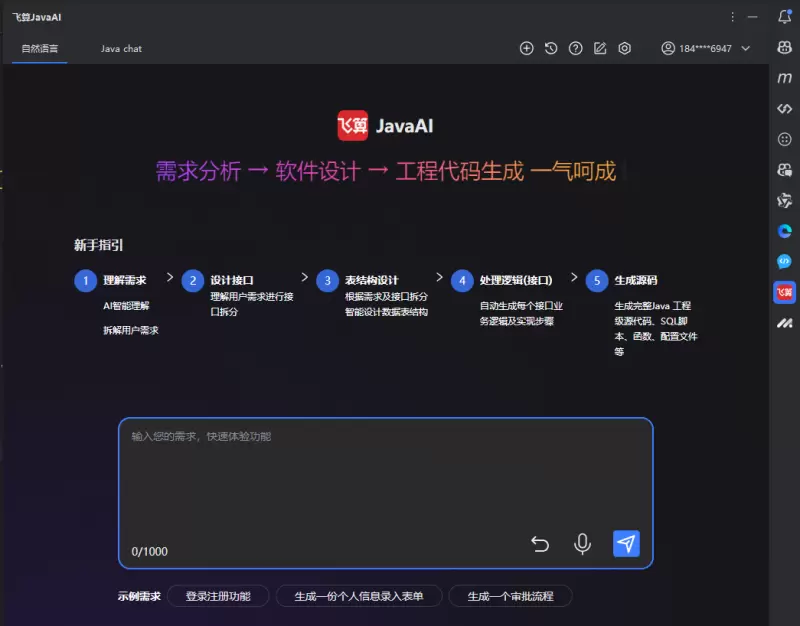
Task: Start a new conversation with the plus icon
Action: [x=526, y=48]
